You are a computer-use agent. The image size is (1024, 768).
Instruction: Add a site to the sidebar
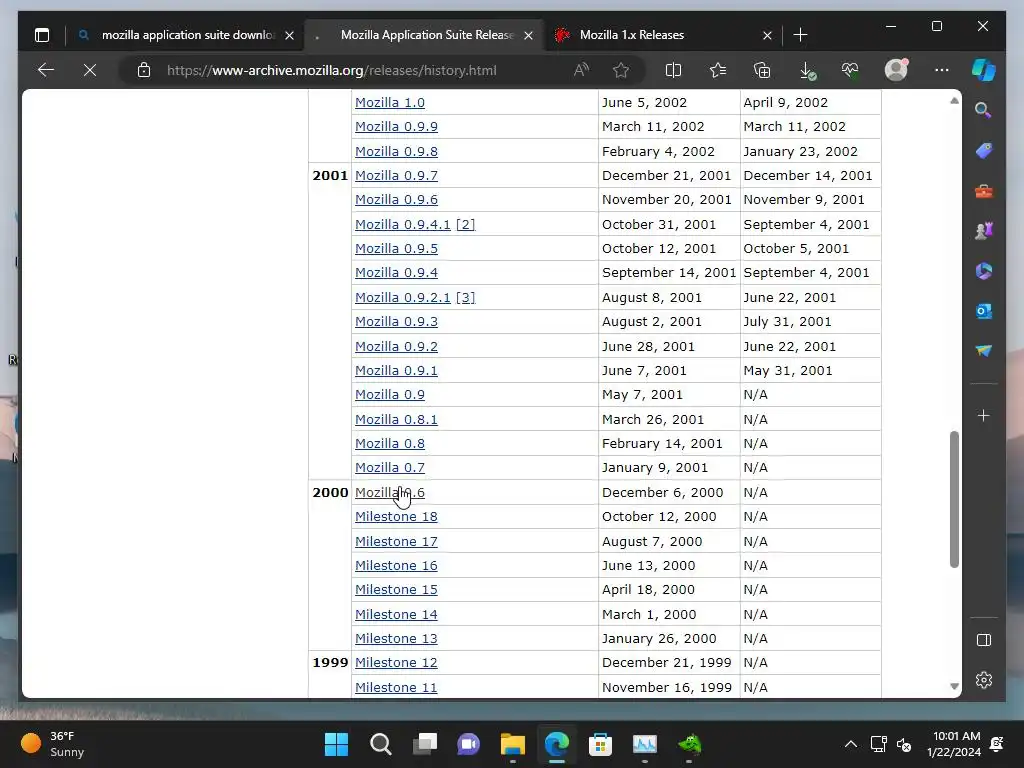984,415
